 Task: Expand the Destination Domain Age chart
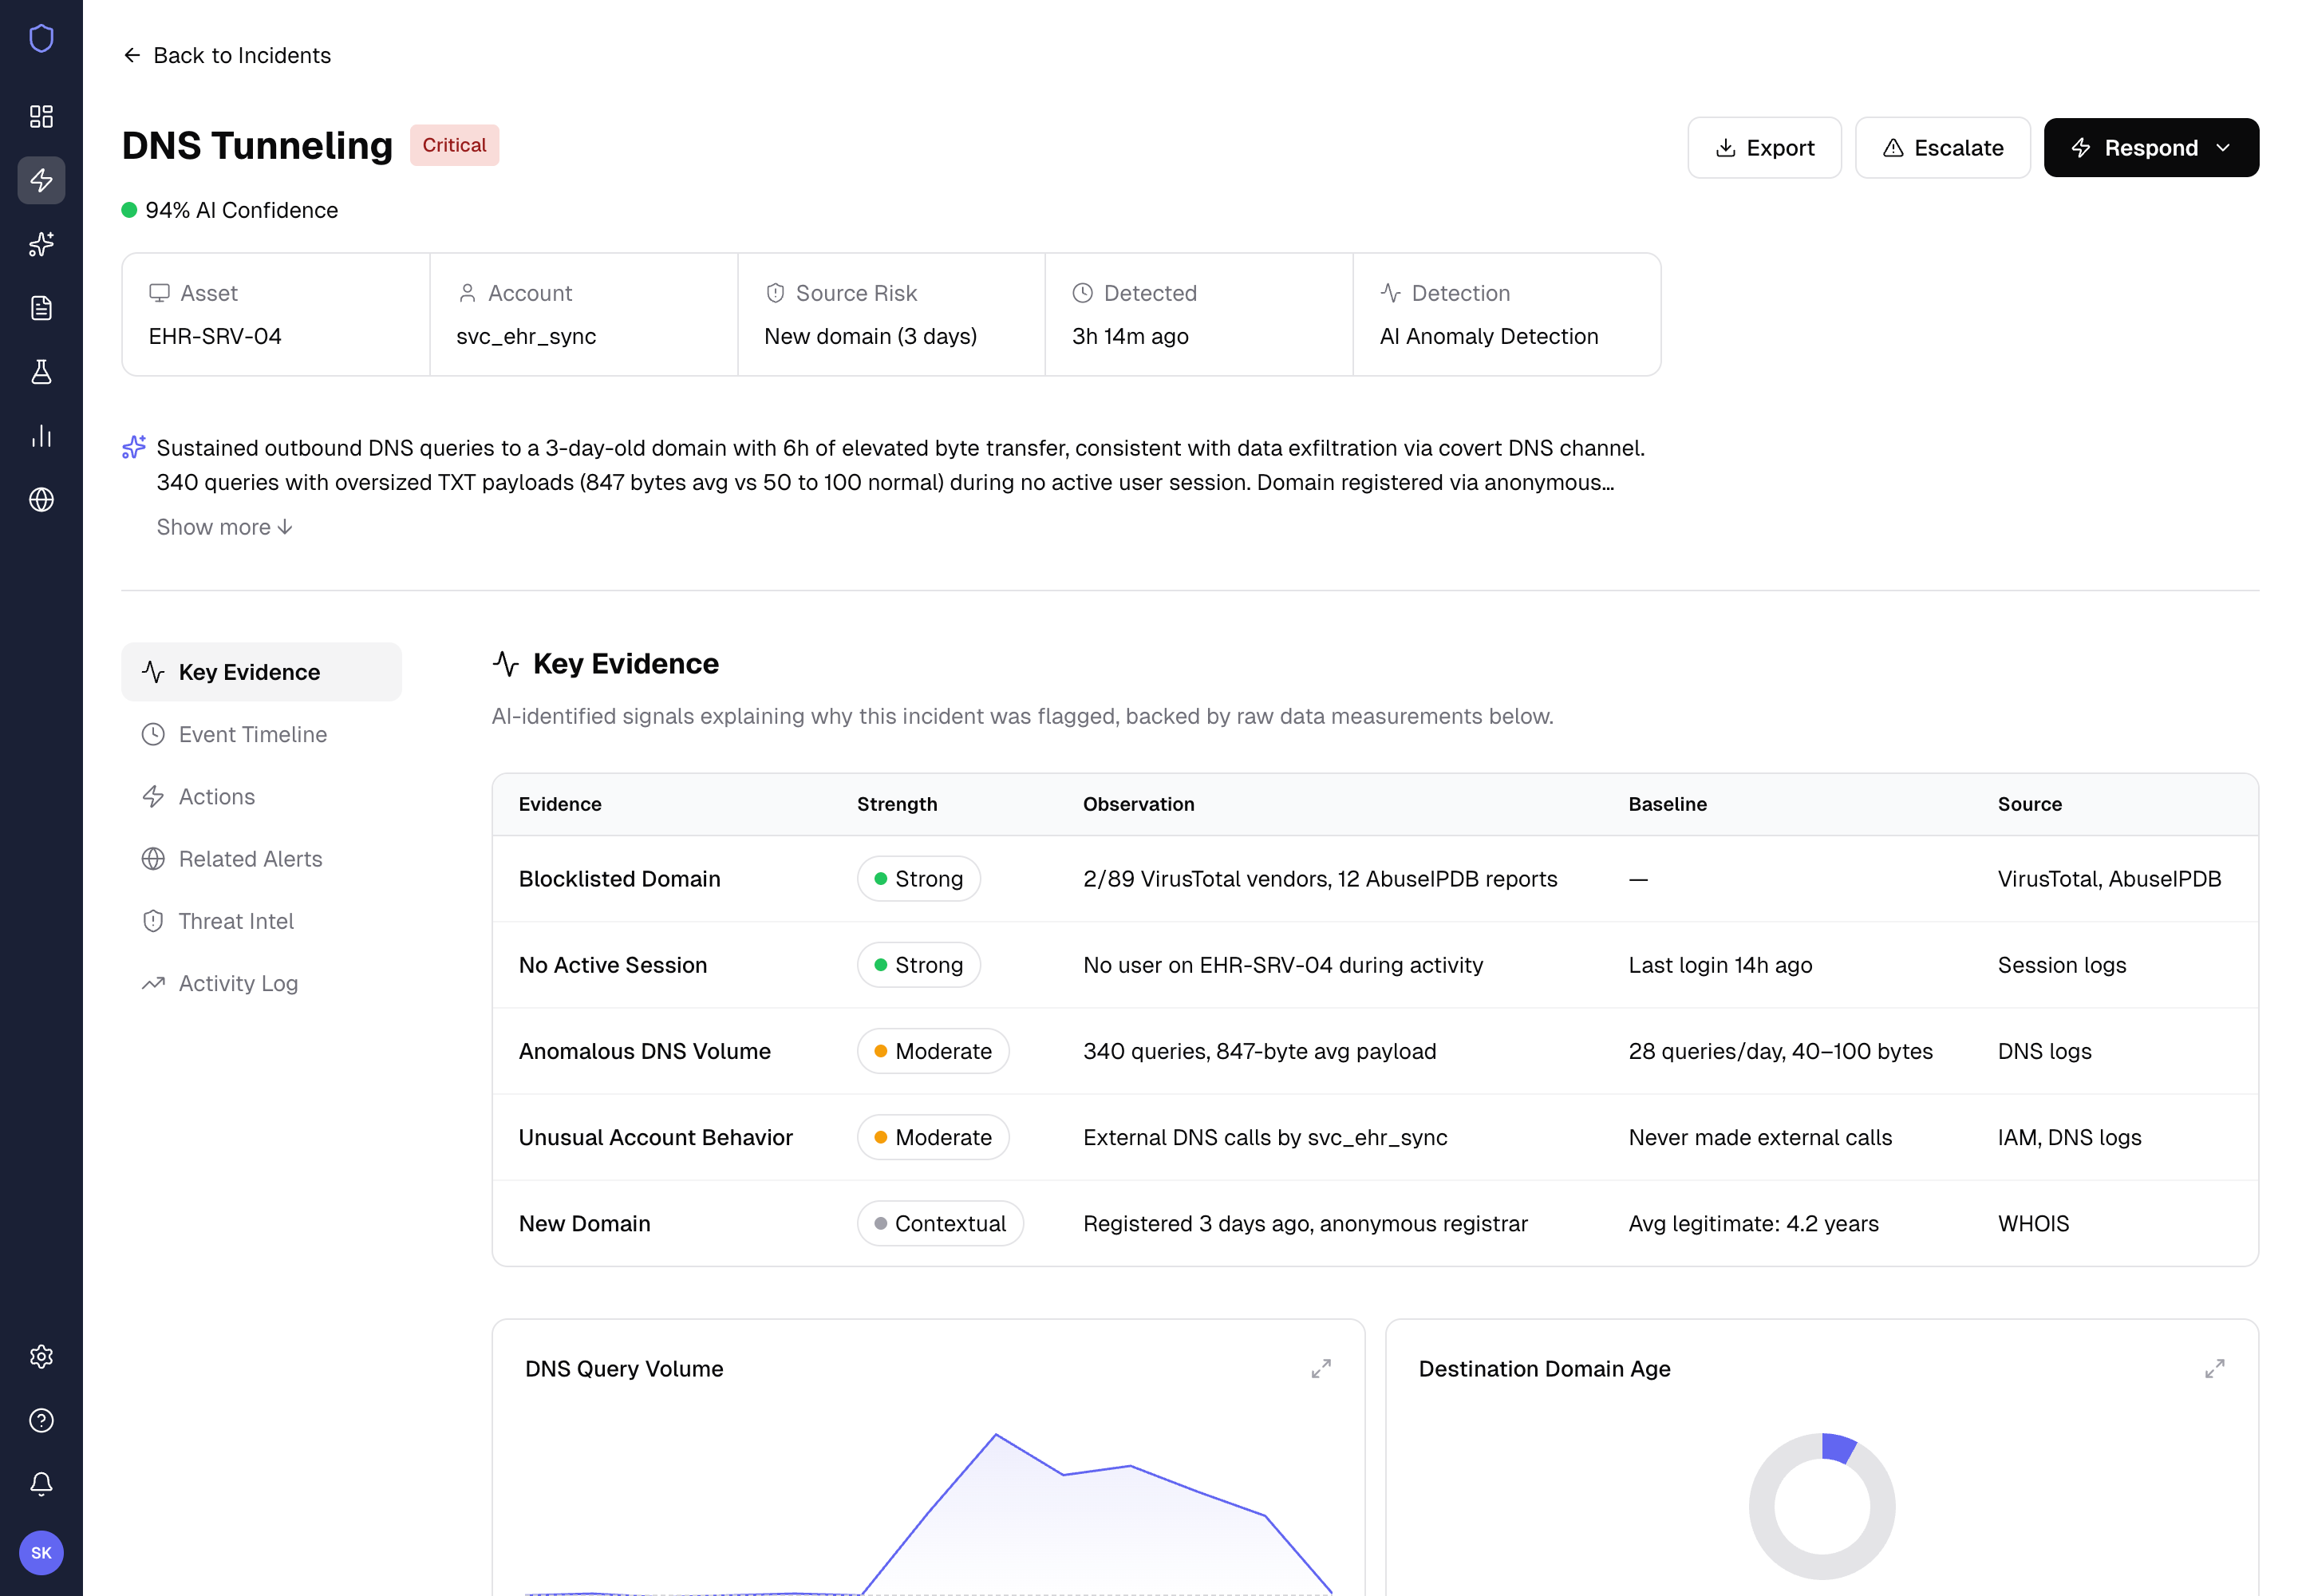click(x=2214, y=1368)
